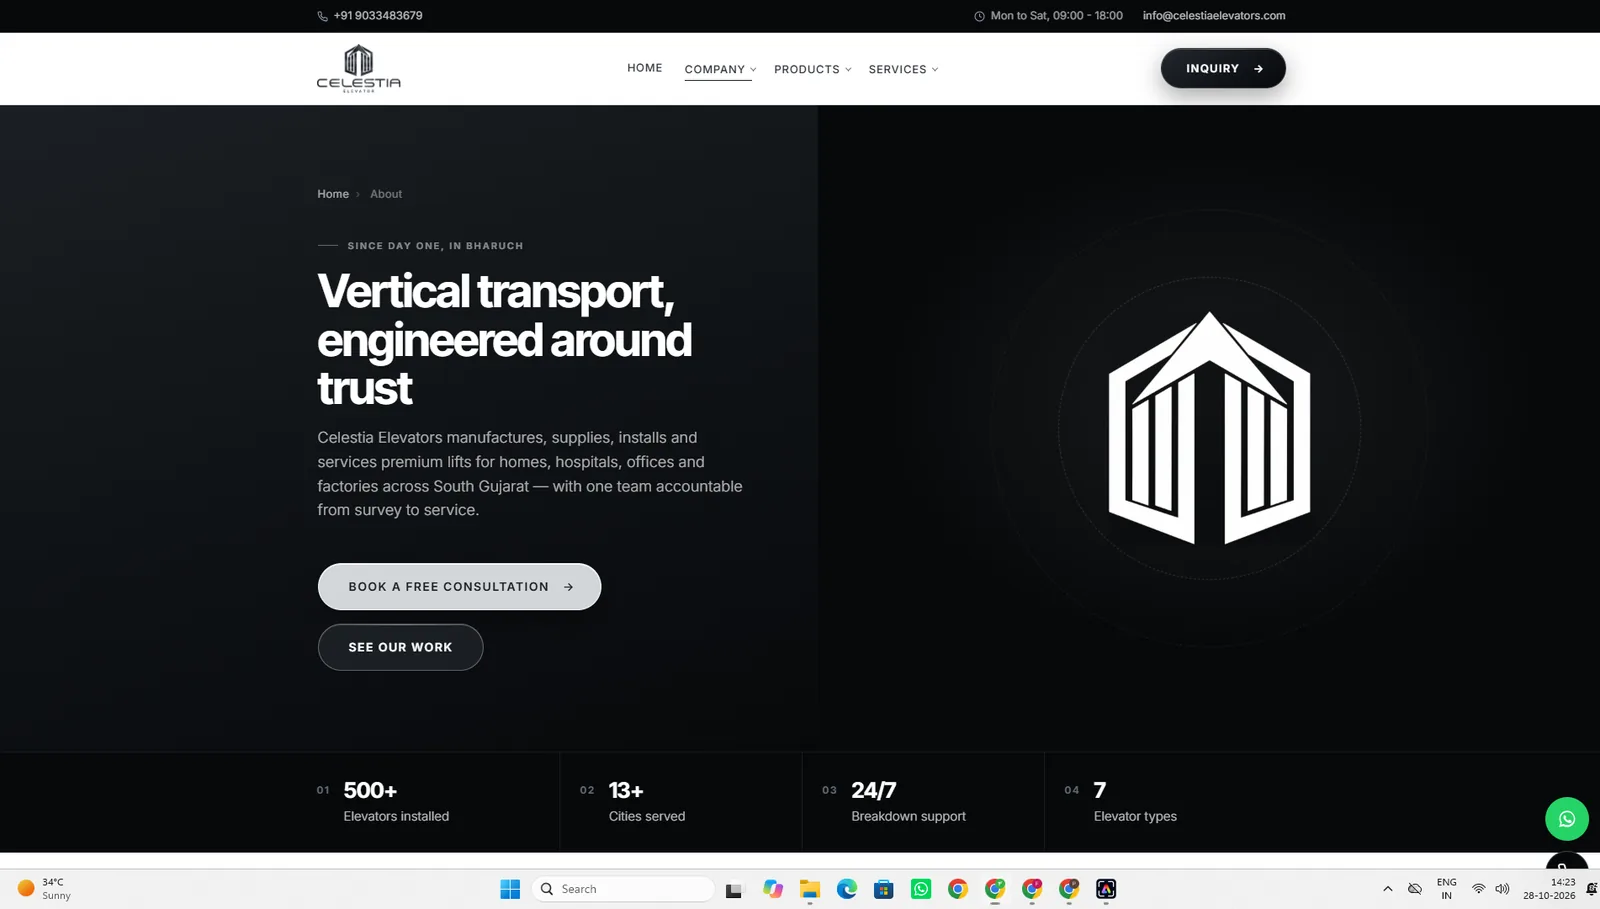Open Microsoft Edge from the taskbar
This screenshot has height=909, width=1600.
pyautogui.click(x=847, y=889)
